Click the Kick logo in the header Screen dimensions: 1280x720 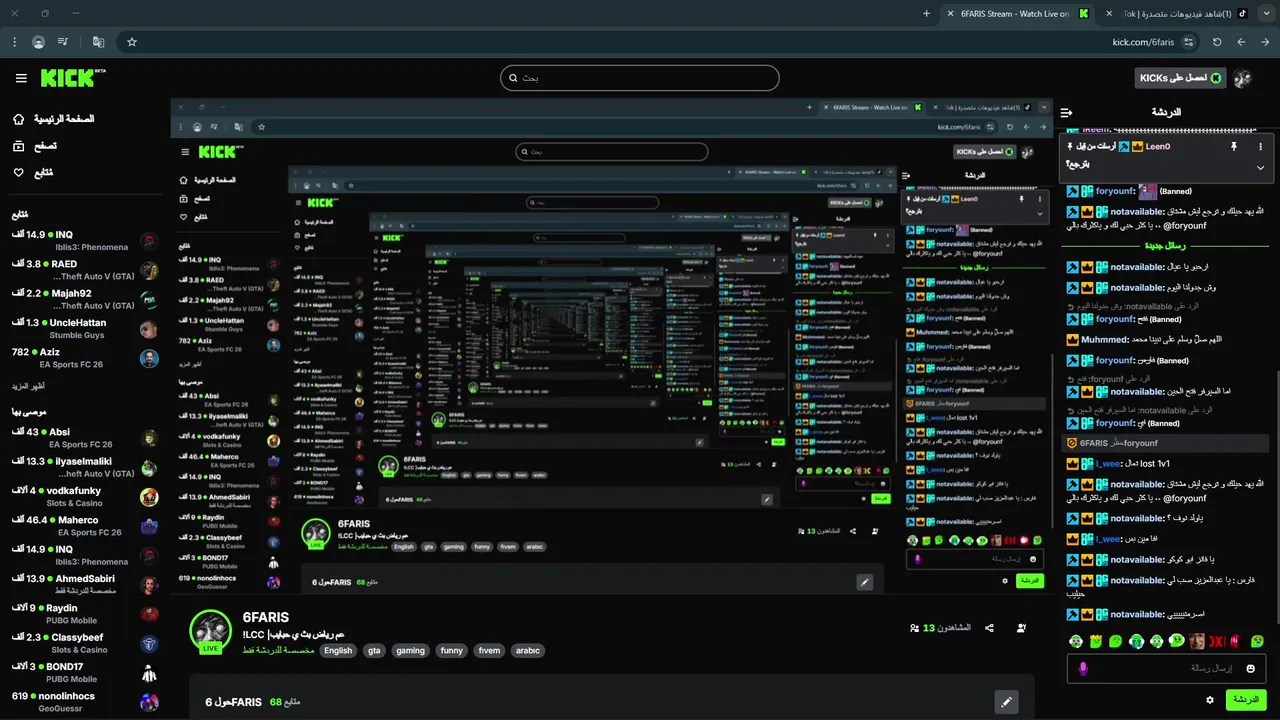[73, 78]
